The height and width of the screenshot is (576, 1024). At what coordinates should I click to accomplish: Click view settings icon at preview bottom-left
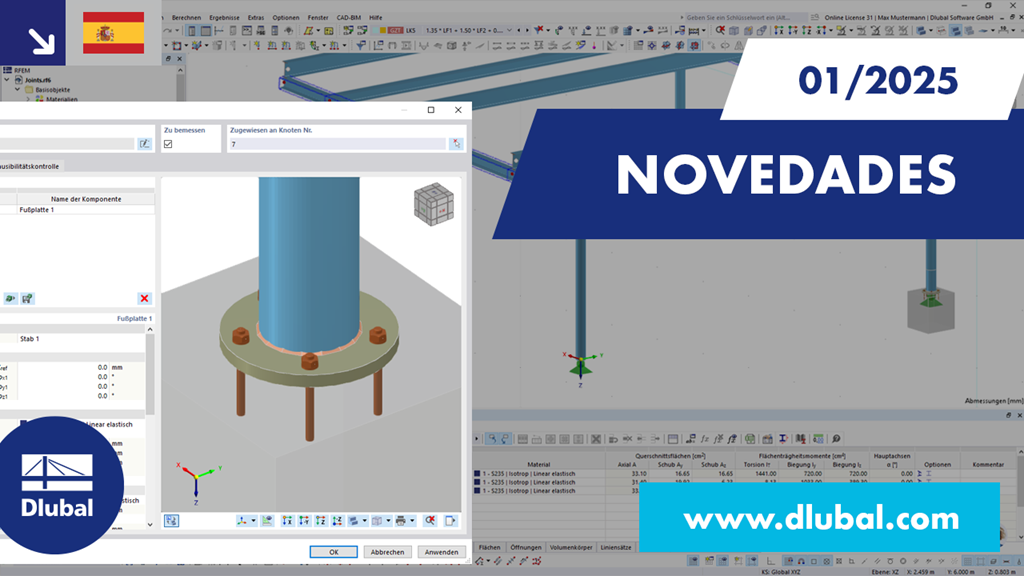coord(171,520)
